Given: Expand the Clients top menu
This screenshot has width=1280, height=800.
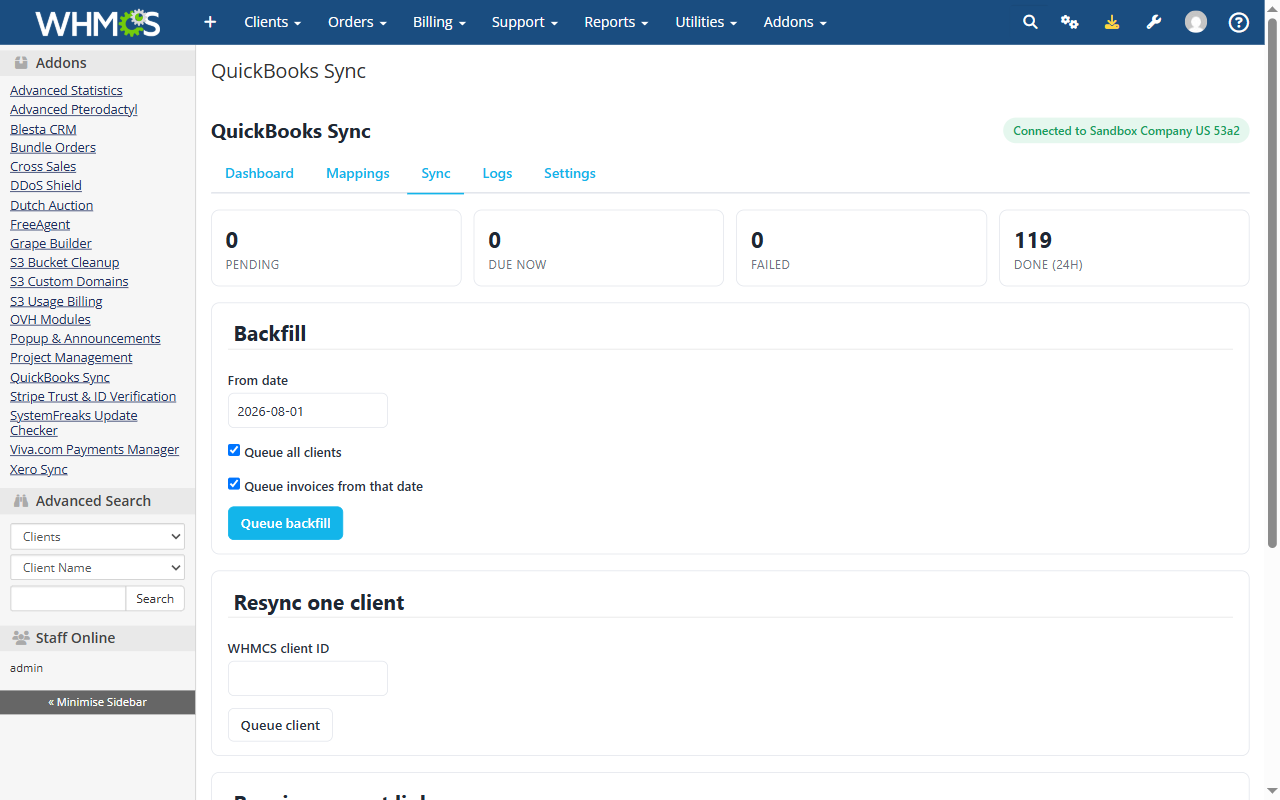Looking at the screenshot, I should [x=273, y=22].
